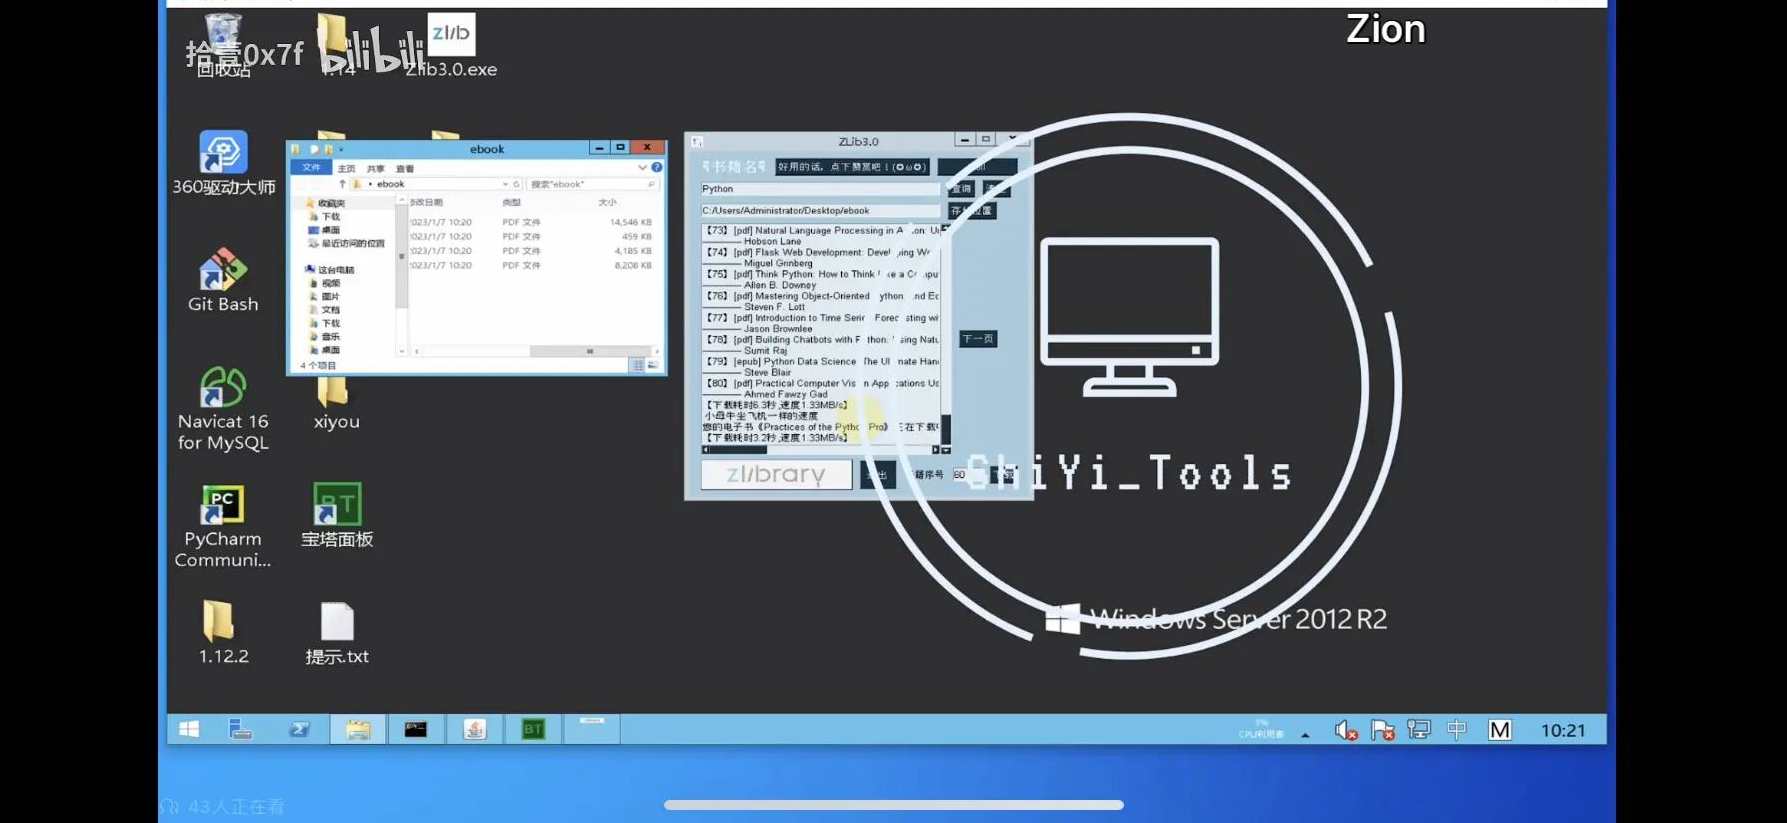Click the refresh button beside address bar
This screenshot has width=1787, height=823.
[517, 184]
